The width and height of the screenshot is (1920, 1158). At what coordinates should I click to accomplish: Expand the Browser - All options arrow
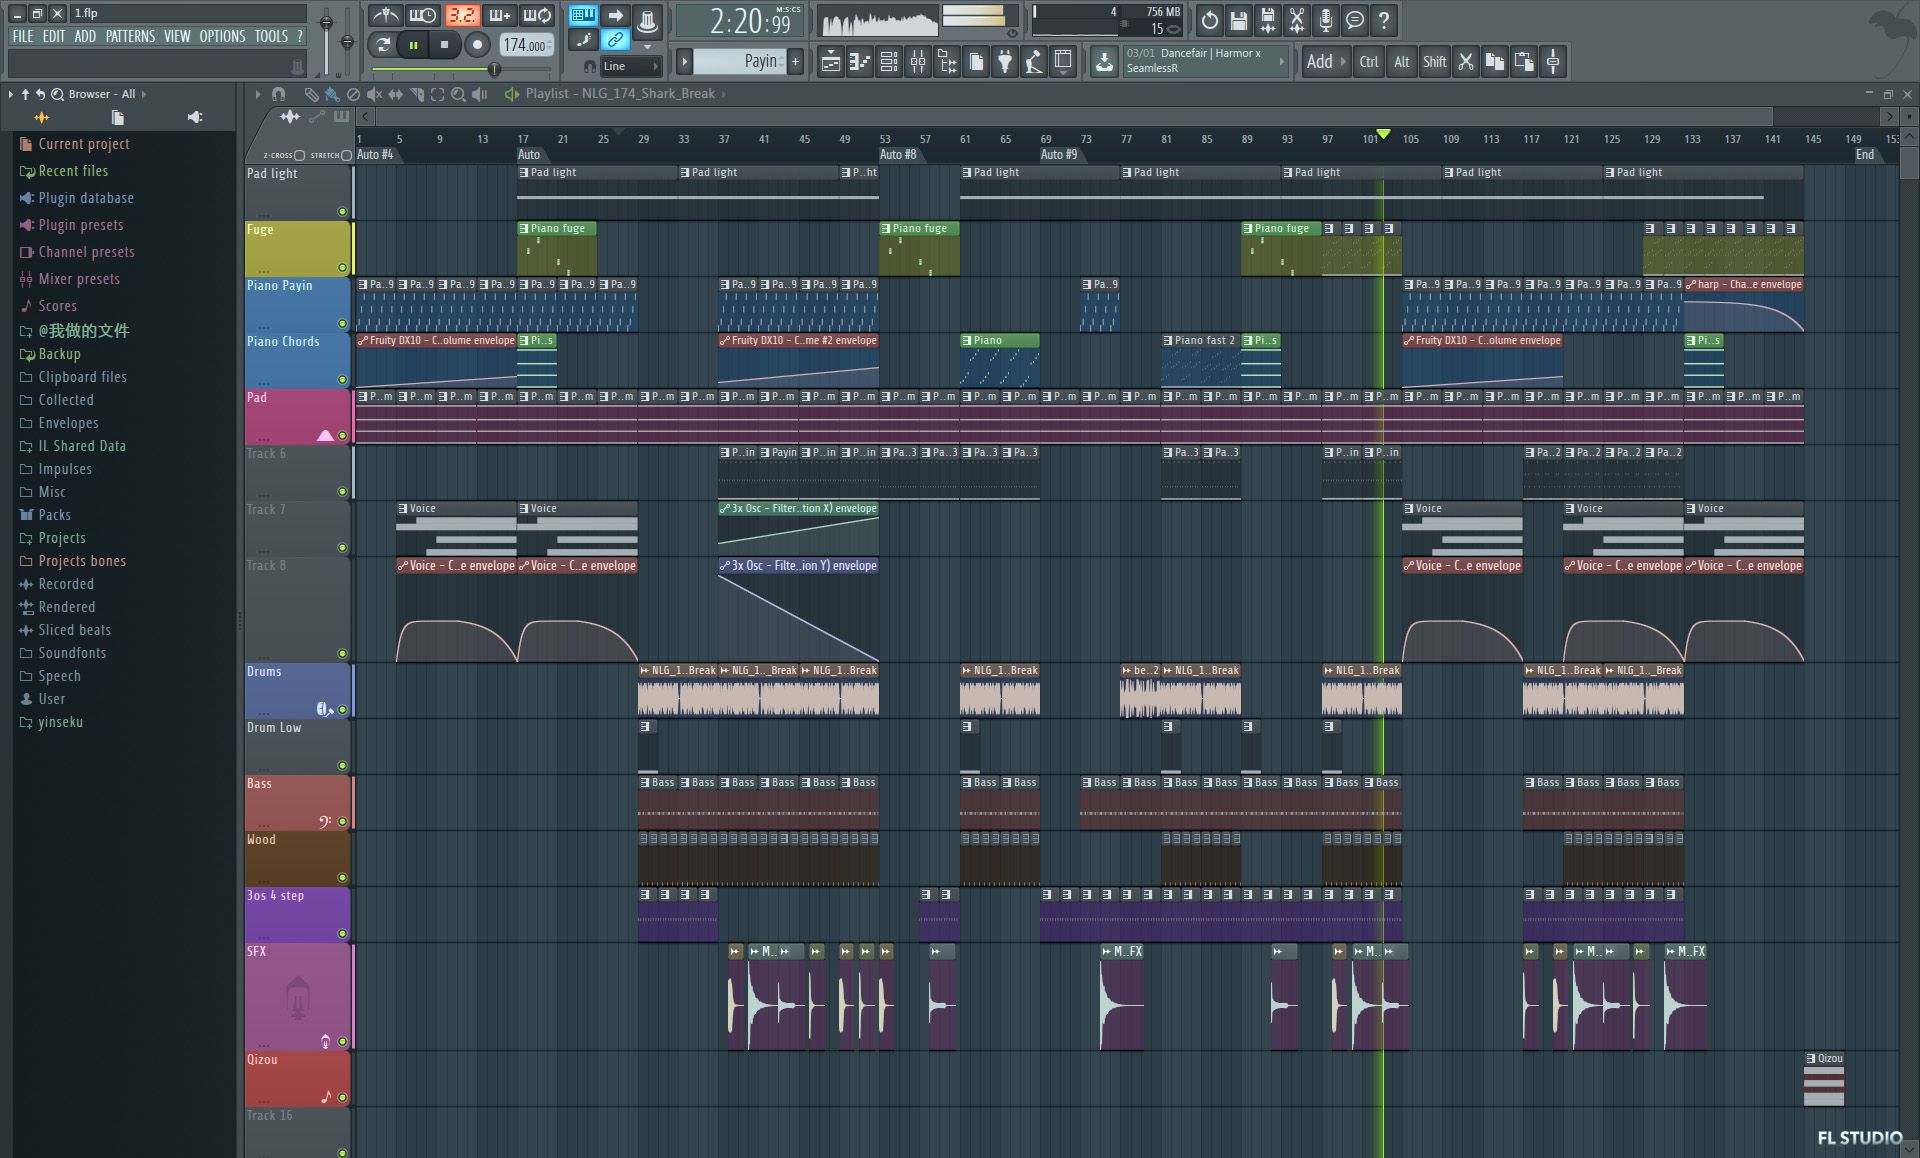(x=144, y=94)
